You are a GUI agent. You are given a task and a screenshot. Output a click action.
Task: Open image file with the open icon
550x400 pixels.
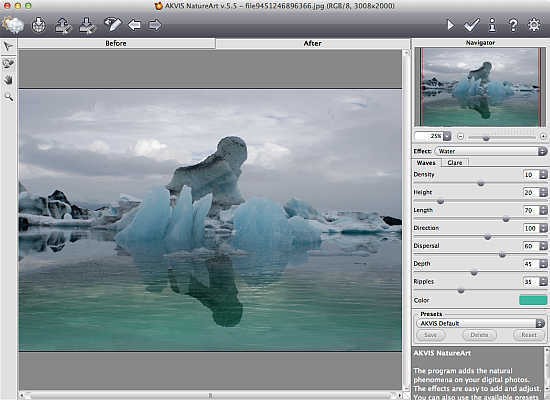39,25
